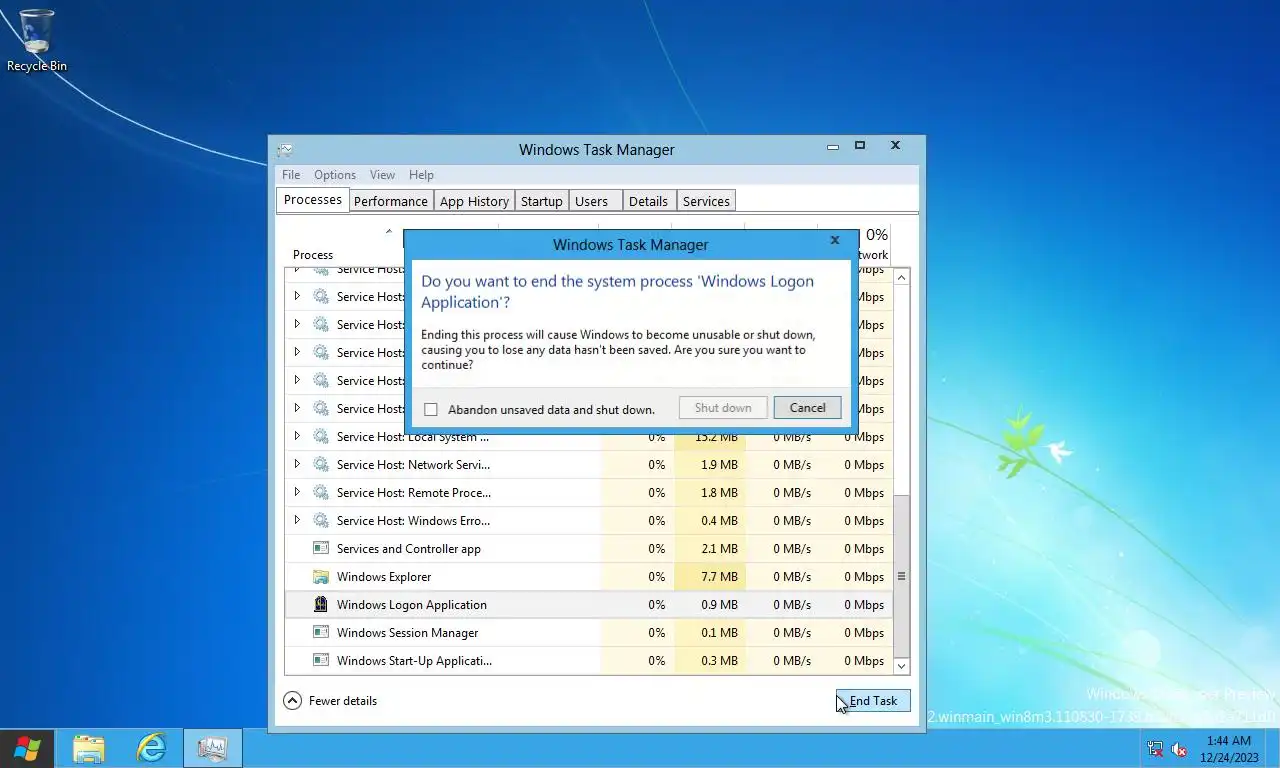
Task: Select Windows Explorer process row
Action: [589, 576]
